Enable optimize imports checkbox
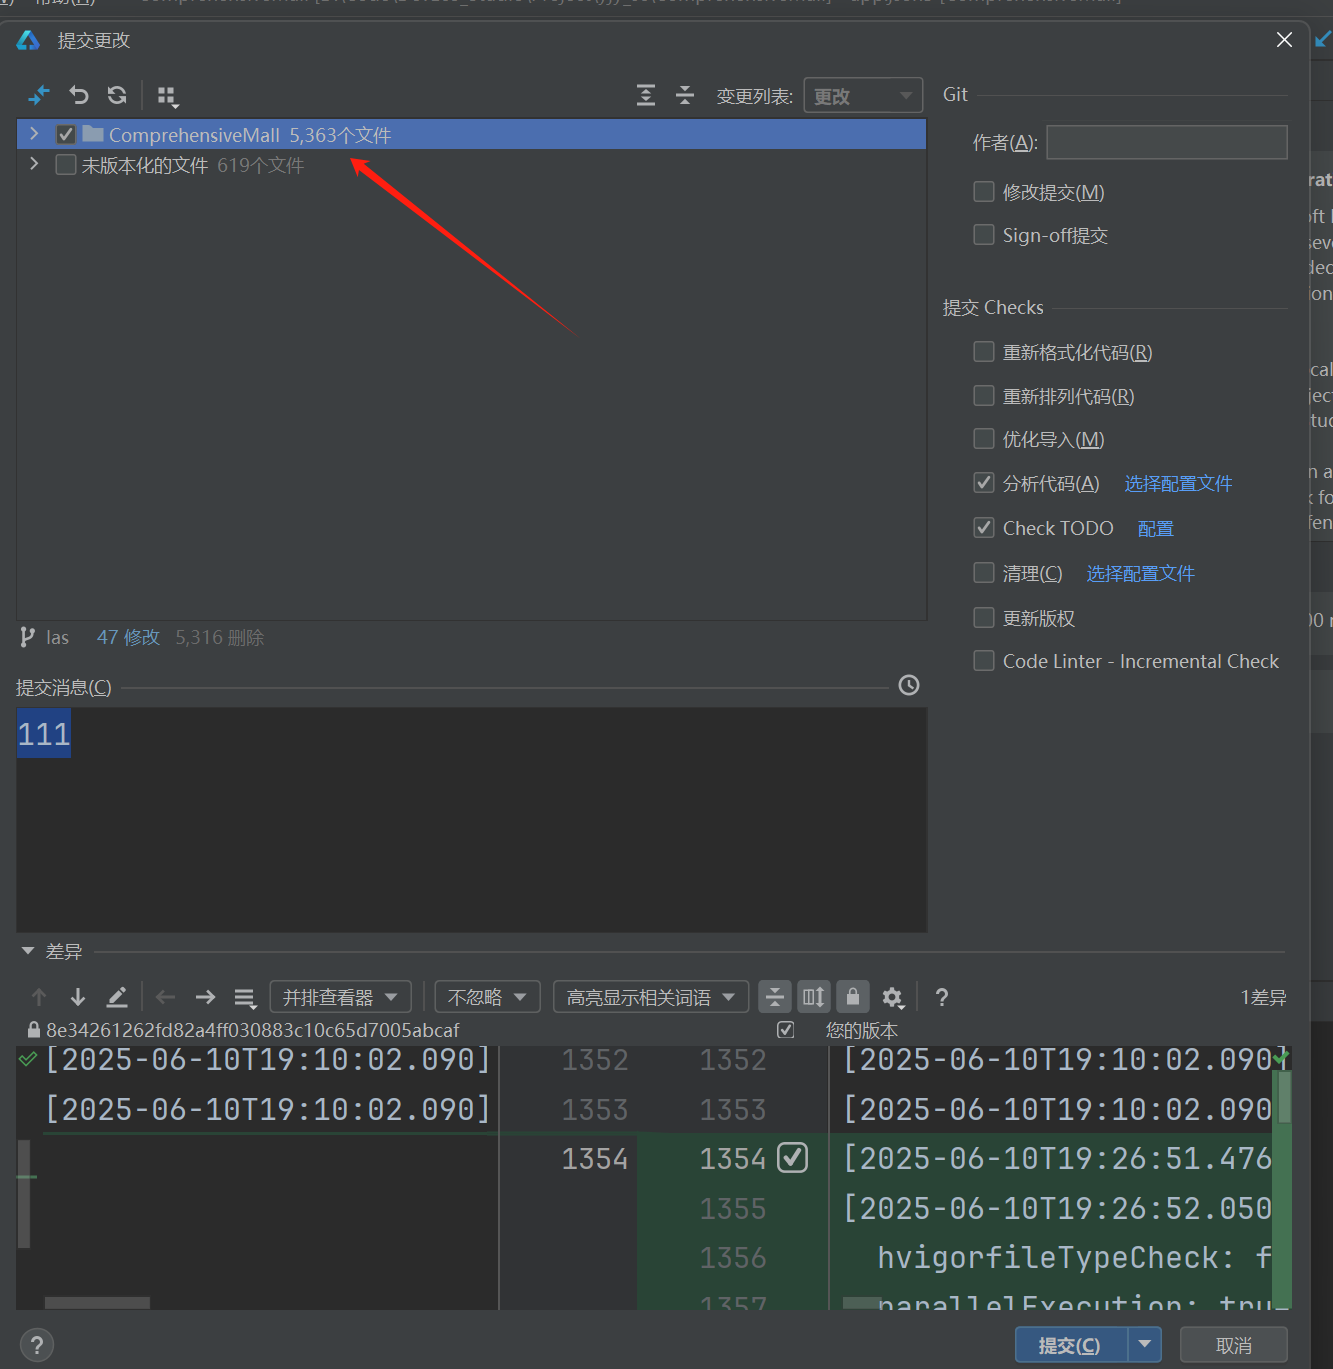The image size is (1333, 1369). click(x=984, y=439)
